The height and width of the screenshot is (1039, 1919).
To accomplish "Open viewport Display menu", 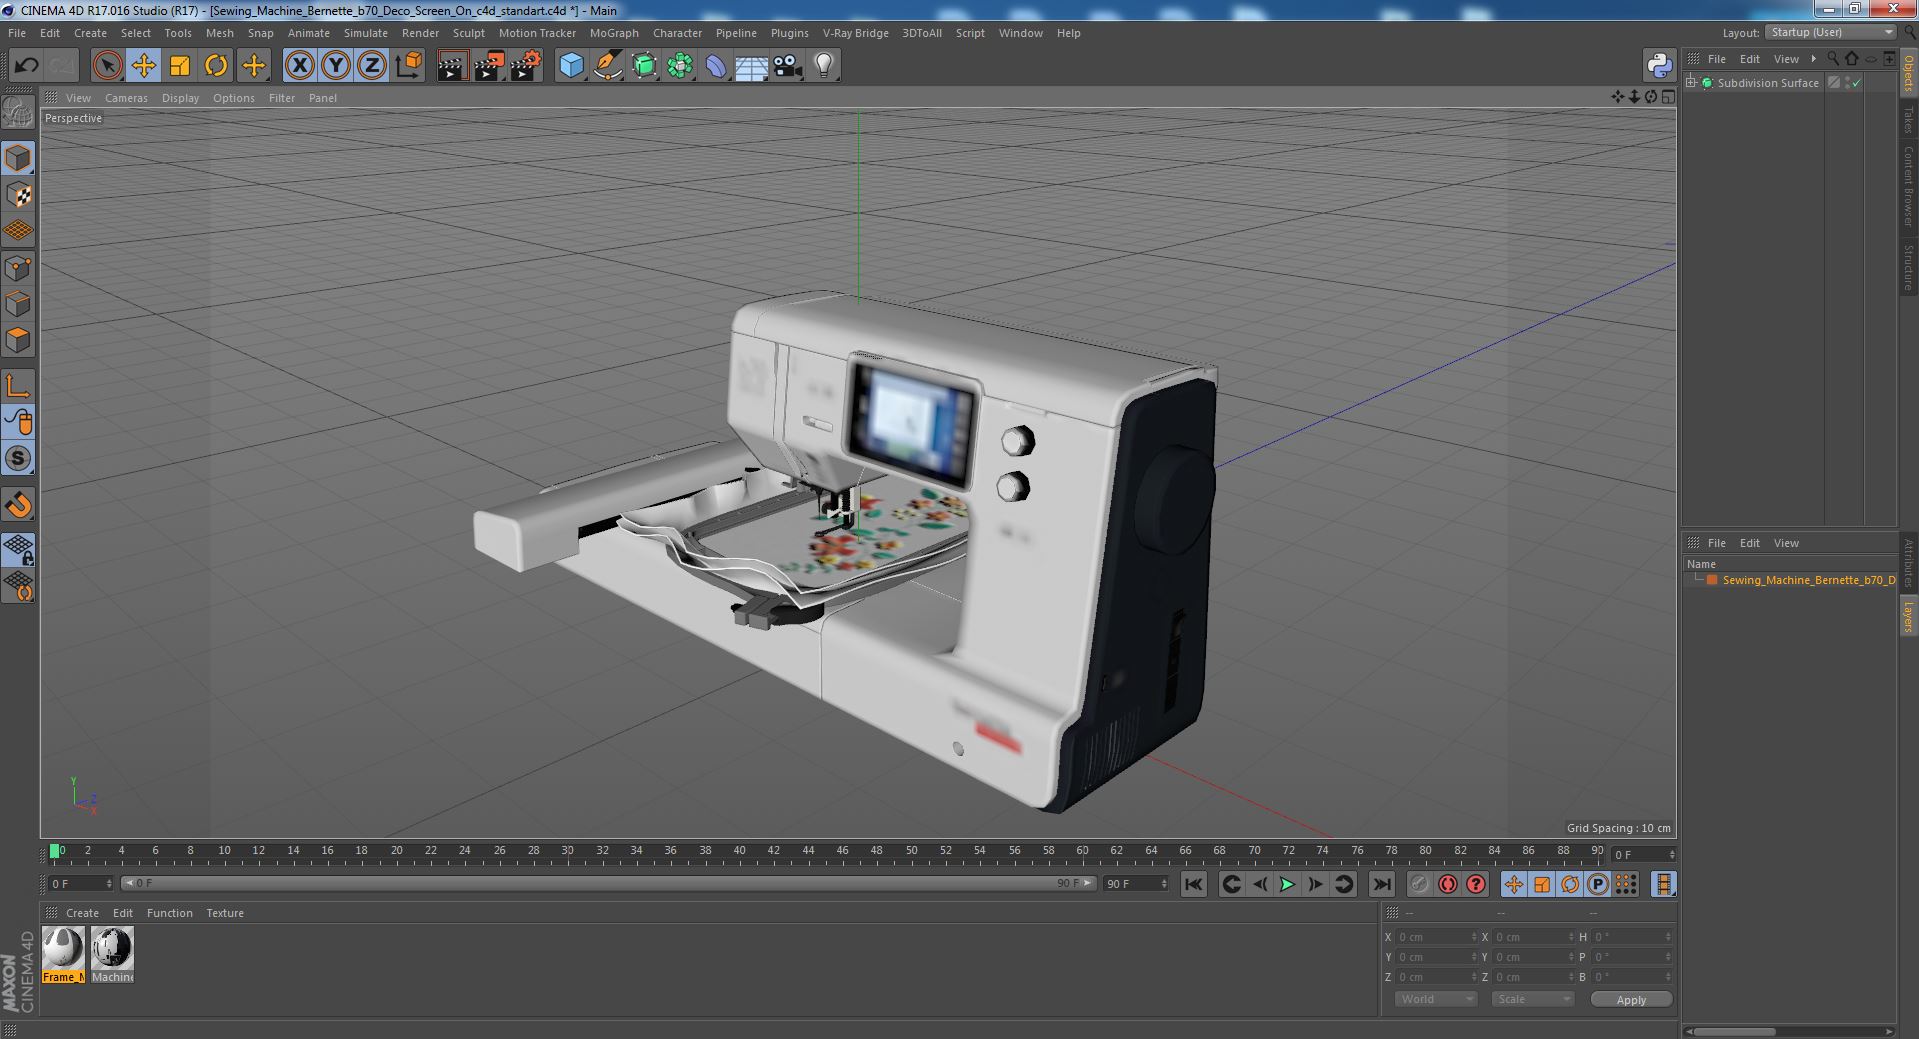I will [x=180, y=98].
